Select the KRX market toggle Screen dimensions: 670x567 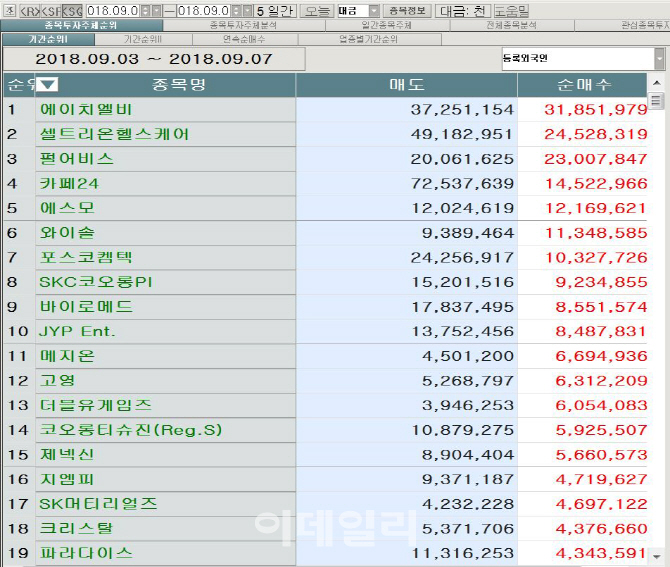pyautogui.click(x=30, y=11)
